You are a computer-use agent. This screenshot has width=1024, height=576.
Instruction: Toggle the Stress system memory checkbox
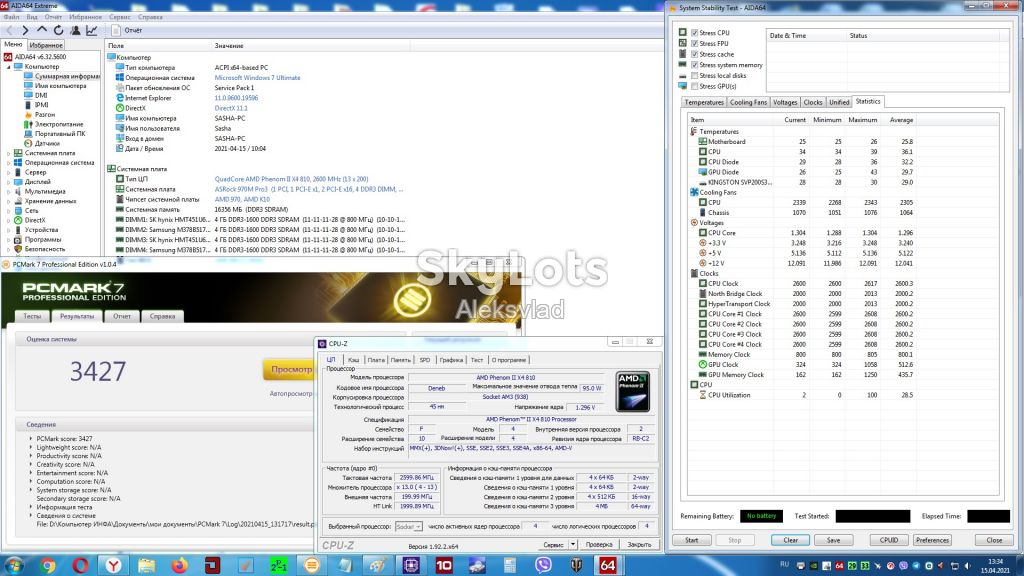tap(695, 65)
